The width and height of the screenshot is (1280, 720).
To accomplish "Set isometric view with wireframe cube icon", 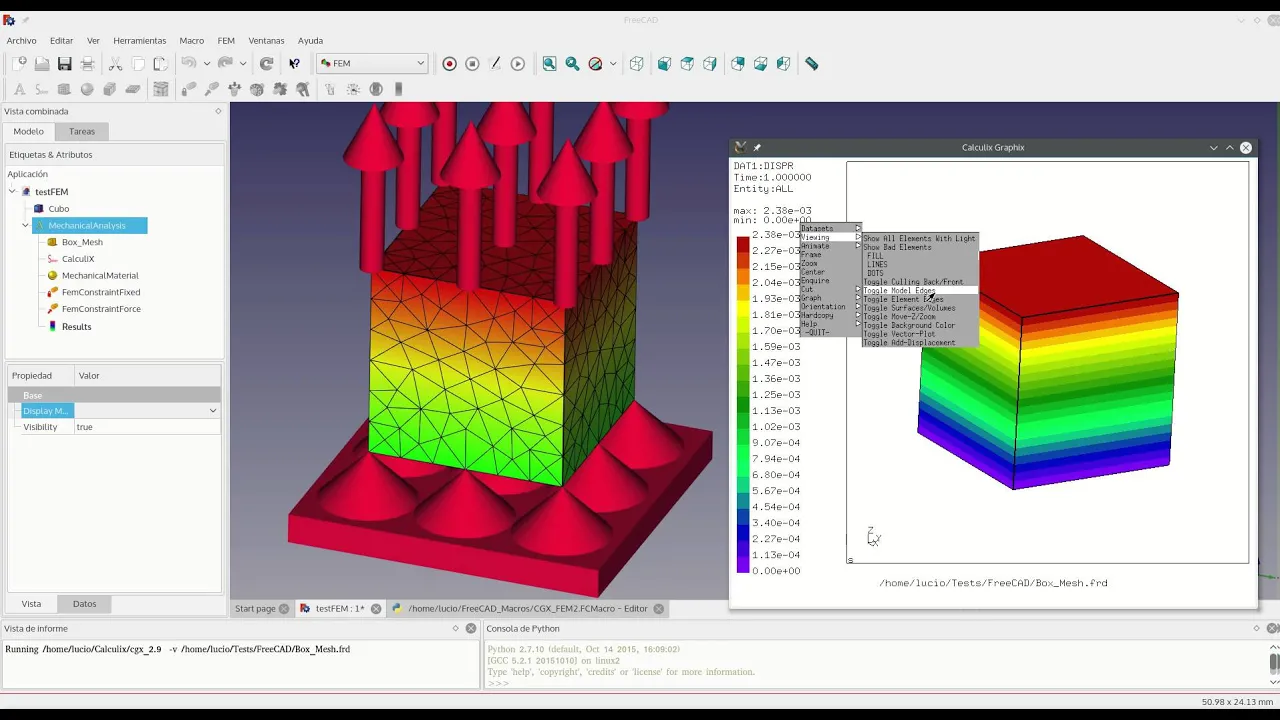I will [x=636, y=63].
